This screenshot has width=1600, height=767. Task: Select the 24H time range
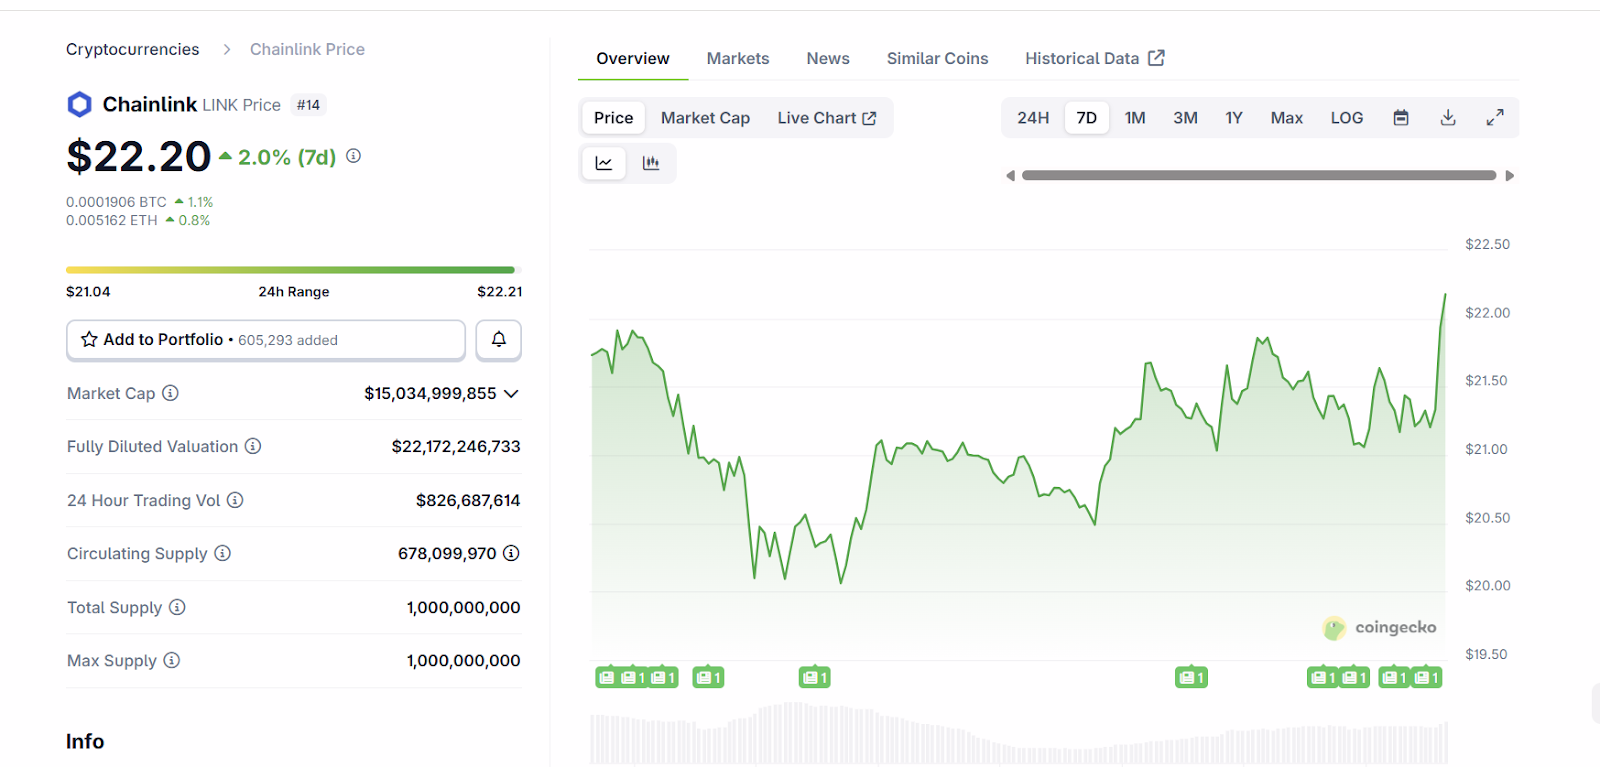coord(1033,118)
